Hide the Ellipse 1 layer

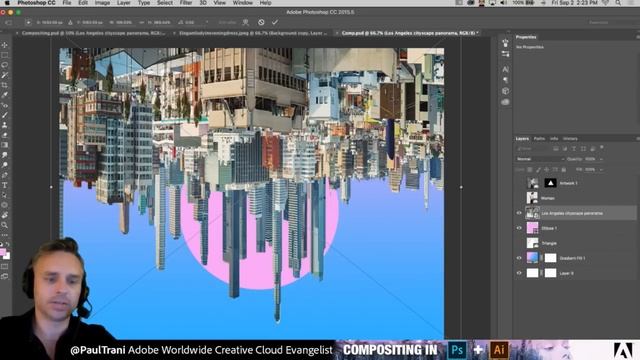click(519, 228)
